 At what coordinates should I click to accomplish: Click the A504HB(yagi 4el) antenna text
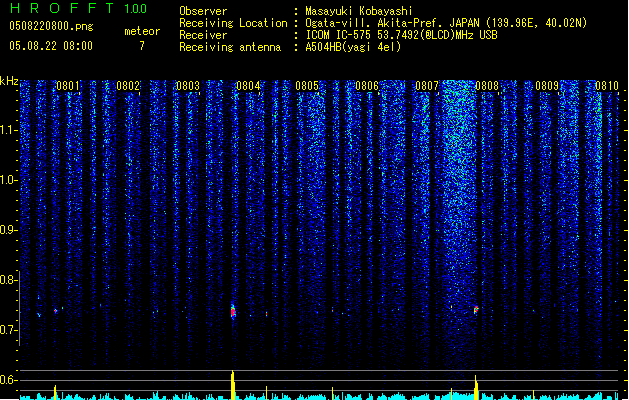(x=353, y=47)
